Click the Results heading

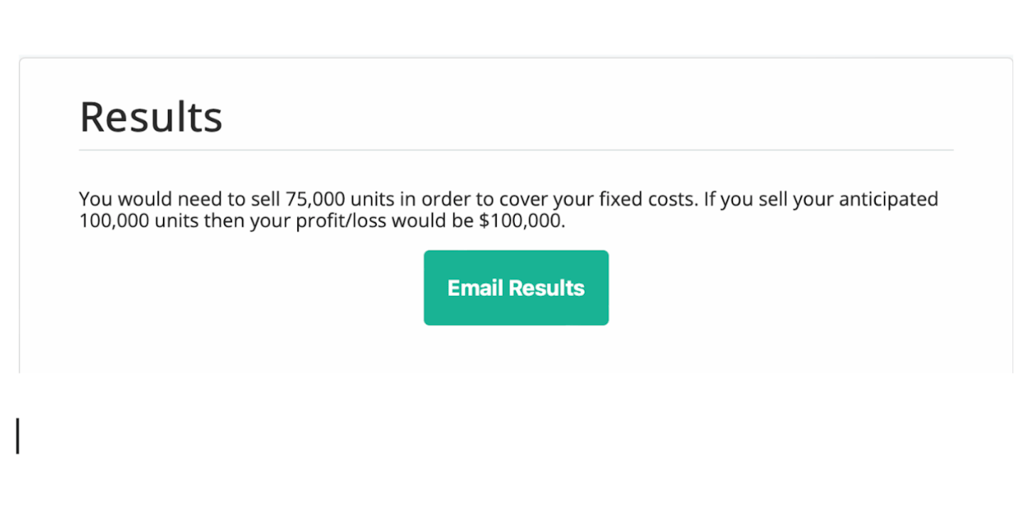[151, 117]
